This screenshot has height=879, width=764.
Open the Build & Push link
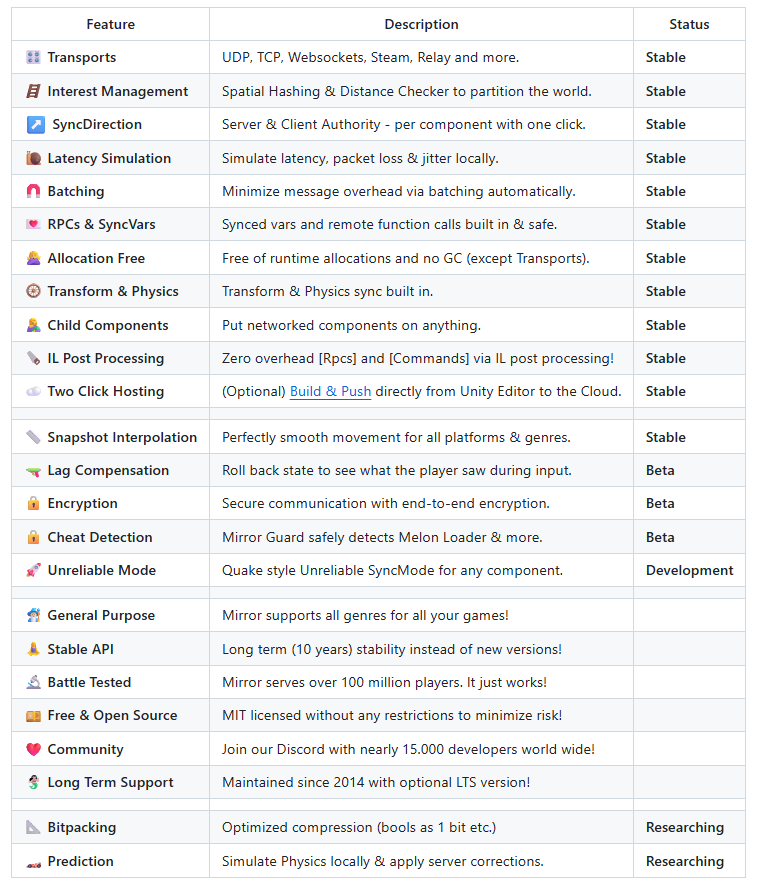330,391
